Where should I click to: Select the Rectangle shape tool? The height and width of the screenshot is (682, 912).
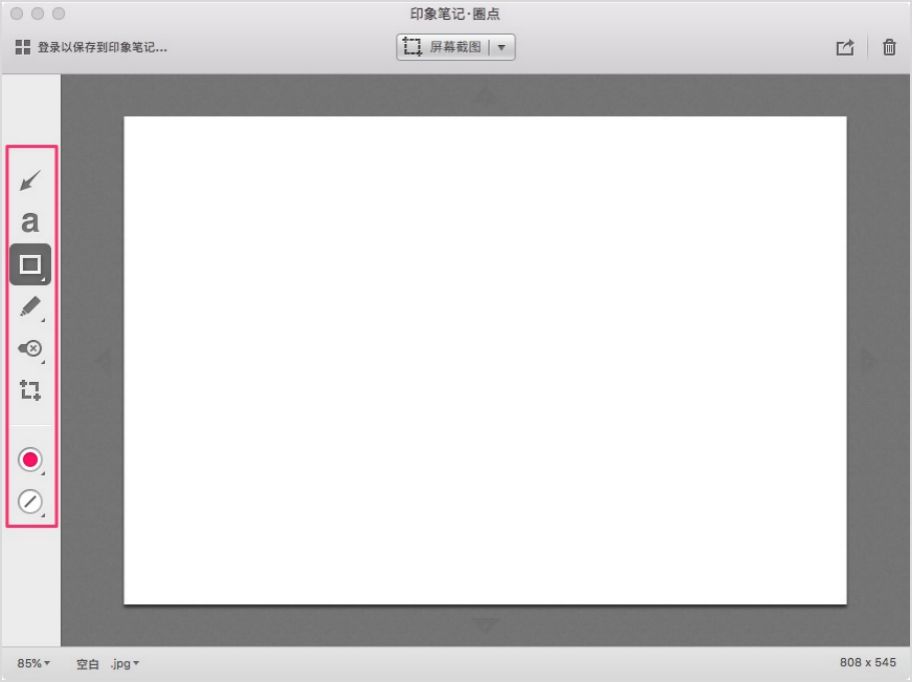point(30,265)
